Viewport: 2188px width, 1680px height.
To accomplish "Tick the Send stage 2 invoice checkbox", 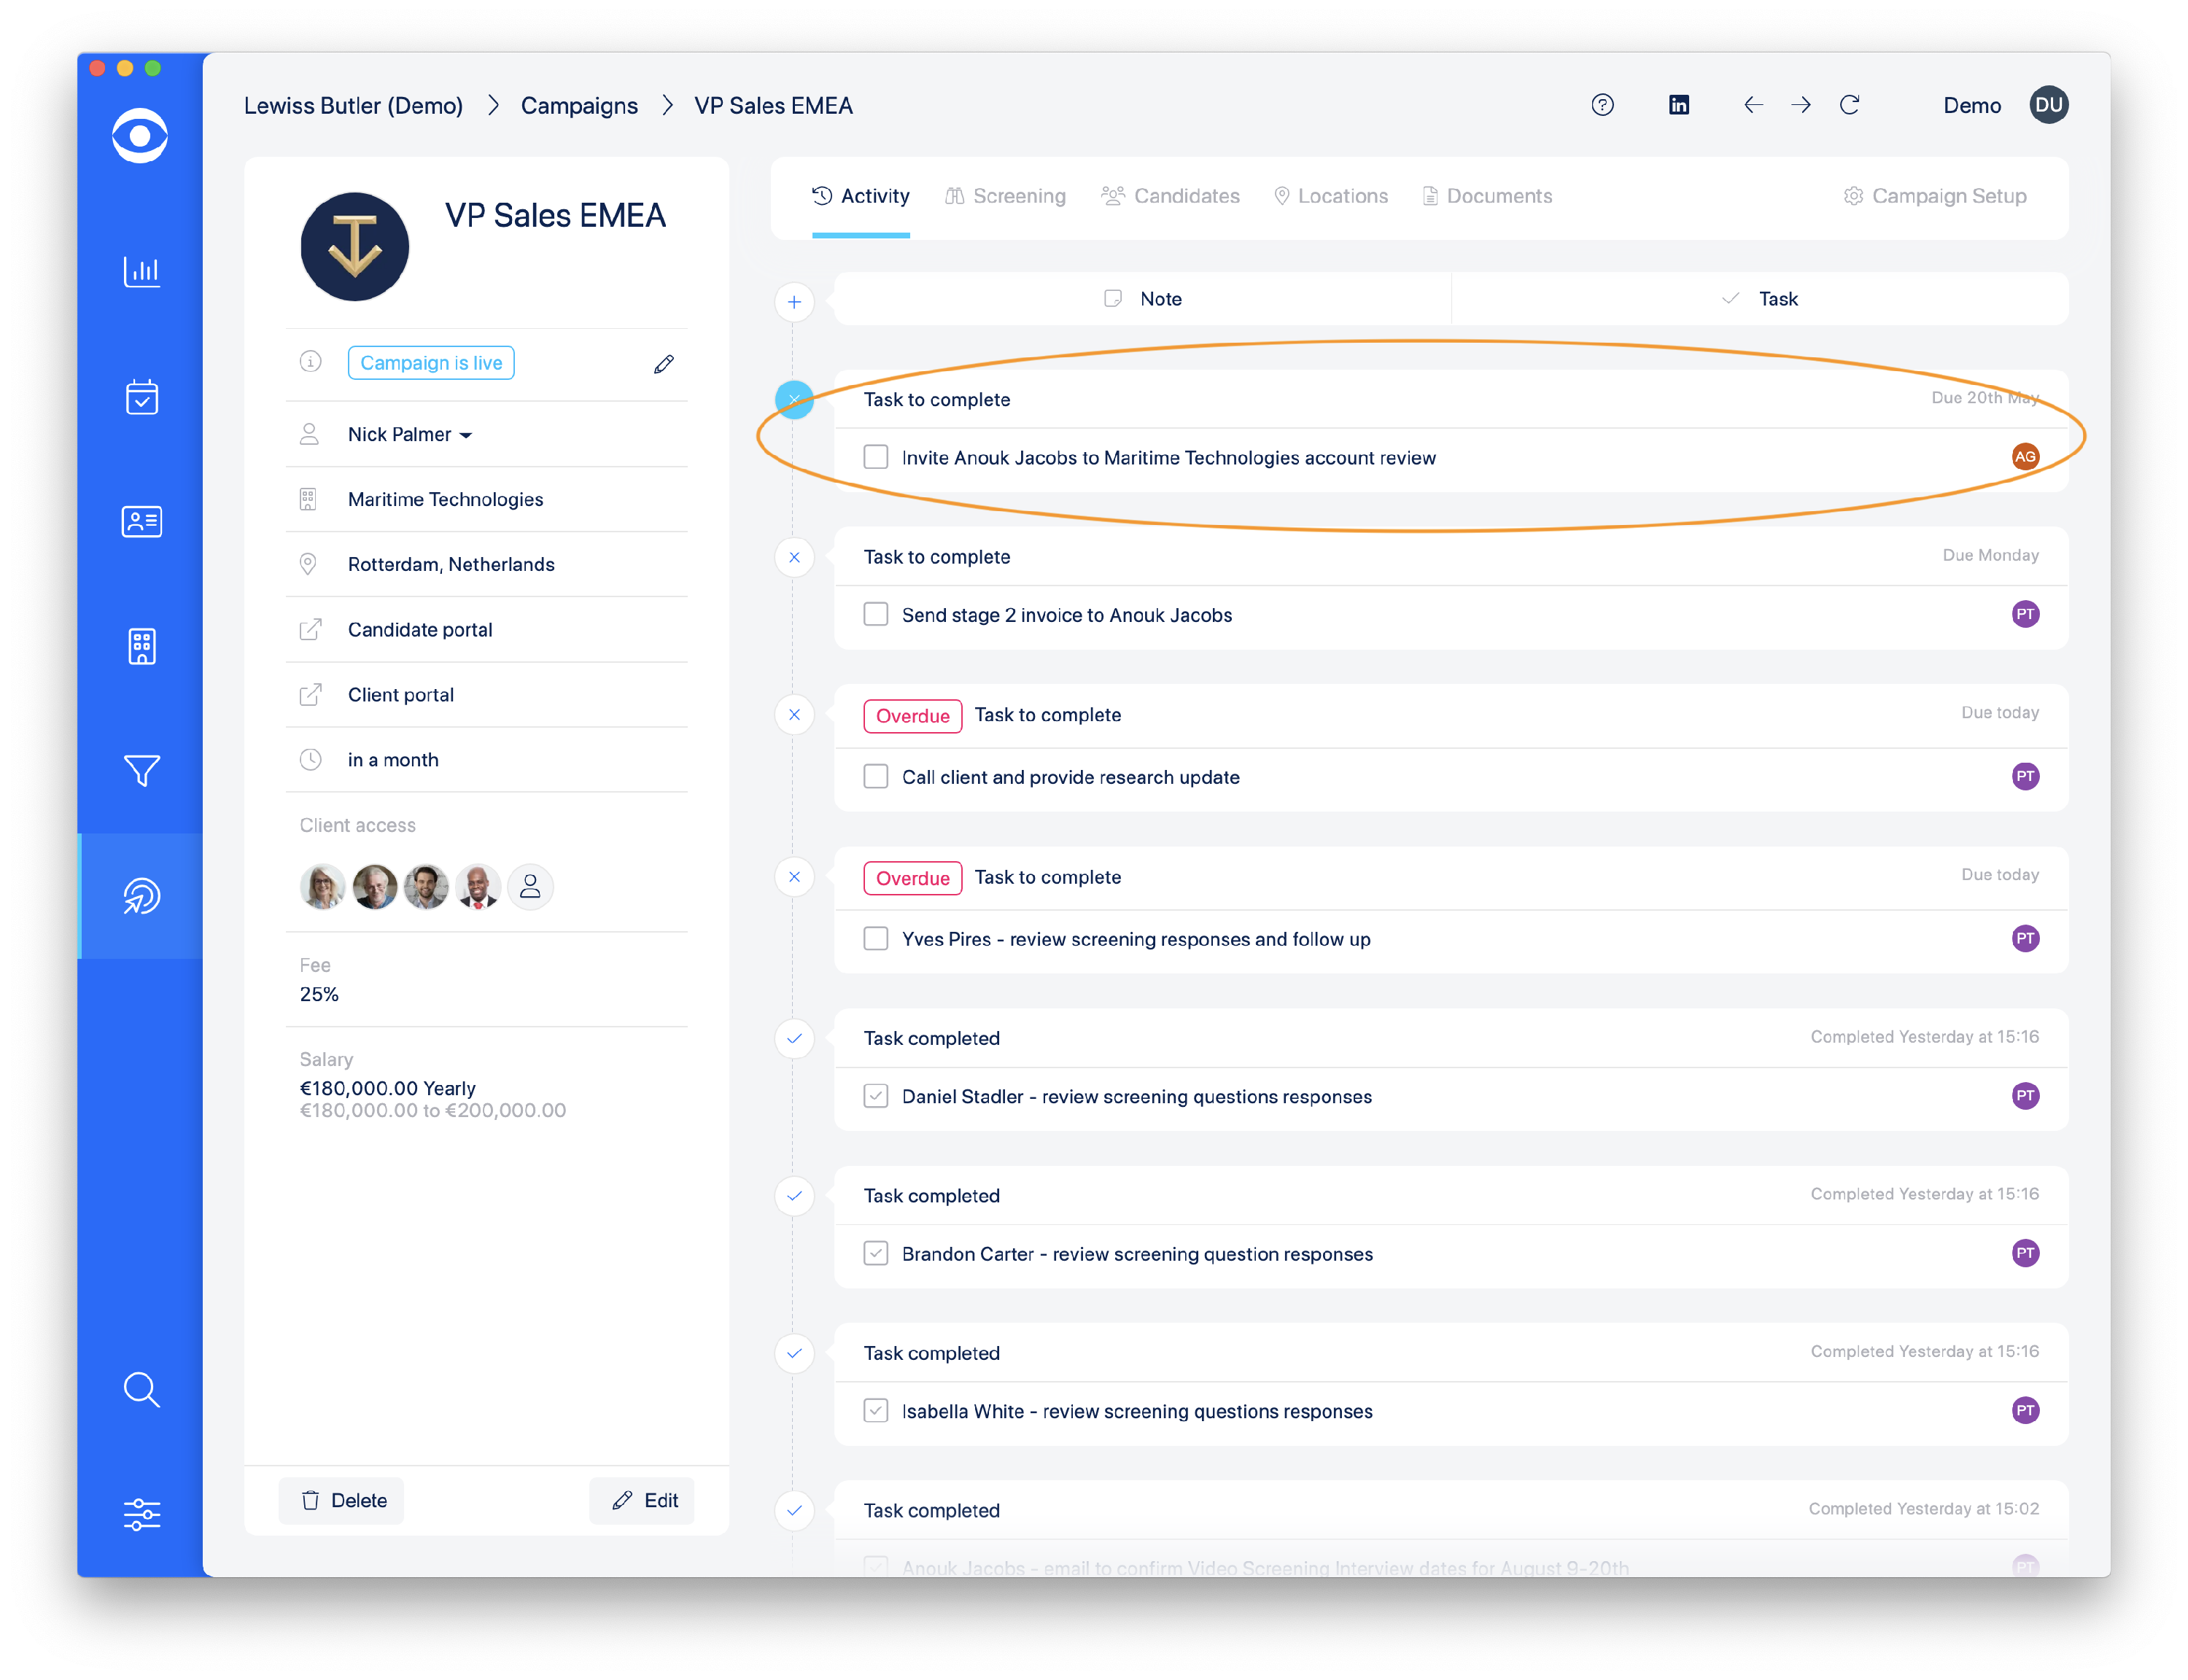I will [875, 614].
